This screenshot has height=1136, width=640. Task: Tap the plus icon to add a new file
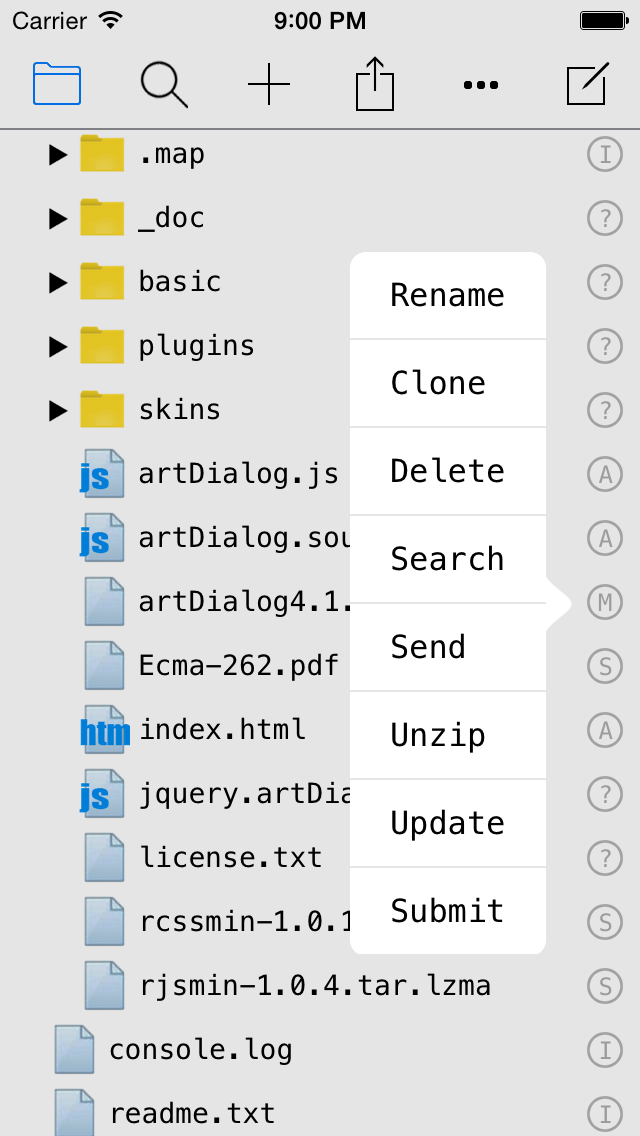pyautogui.click(x=268, y=85)
